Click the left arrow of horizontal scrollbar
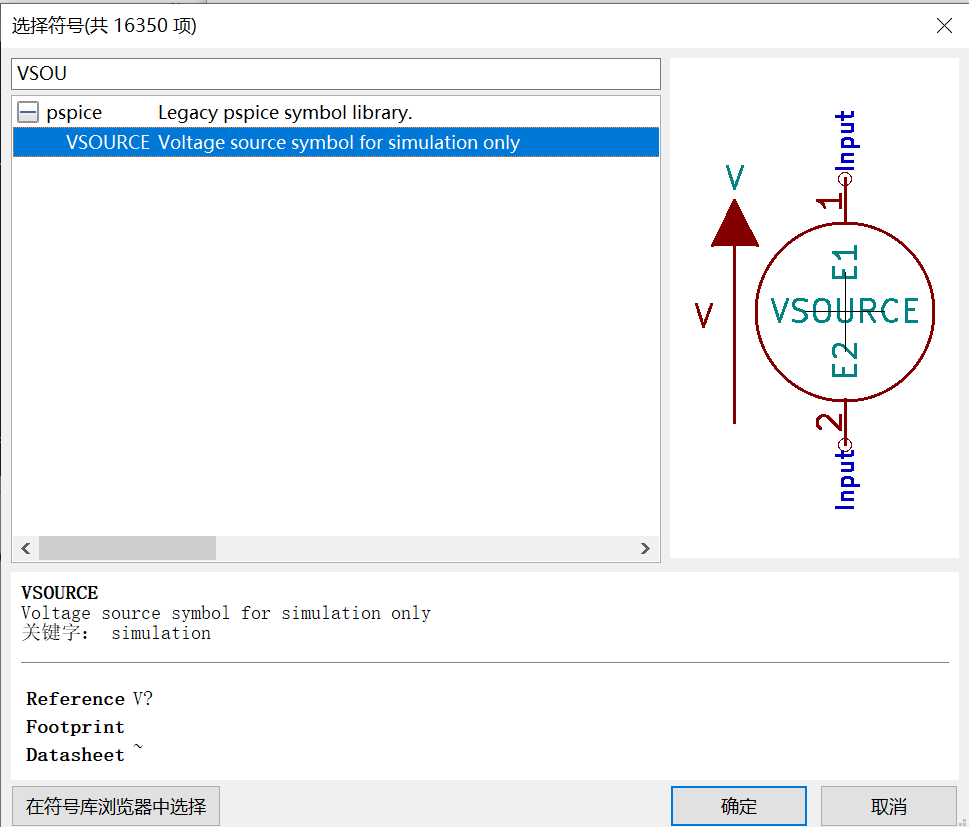Viewport: 969px width, 827px height. 26,548
